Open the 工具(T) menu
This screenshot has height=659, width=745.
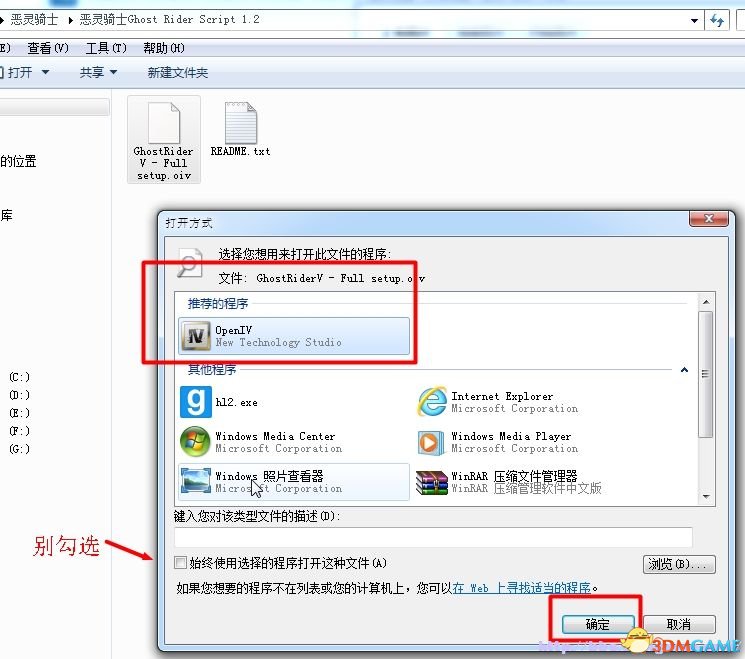pos(106,47)
